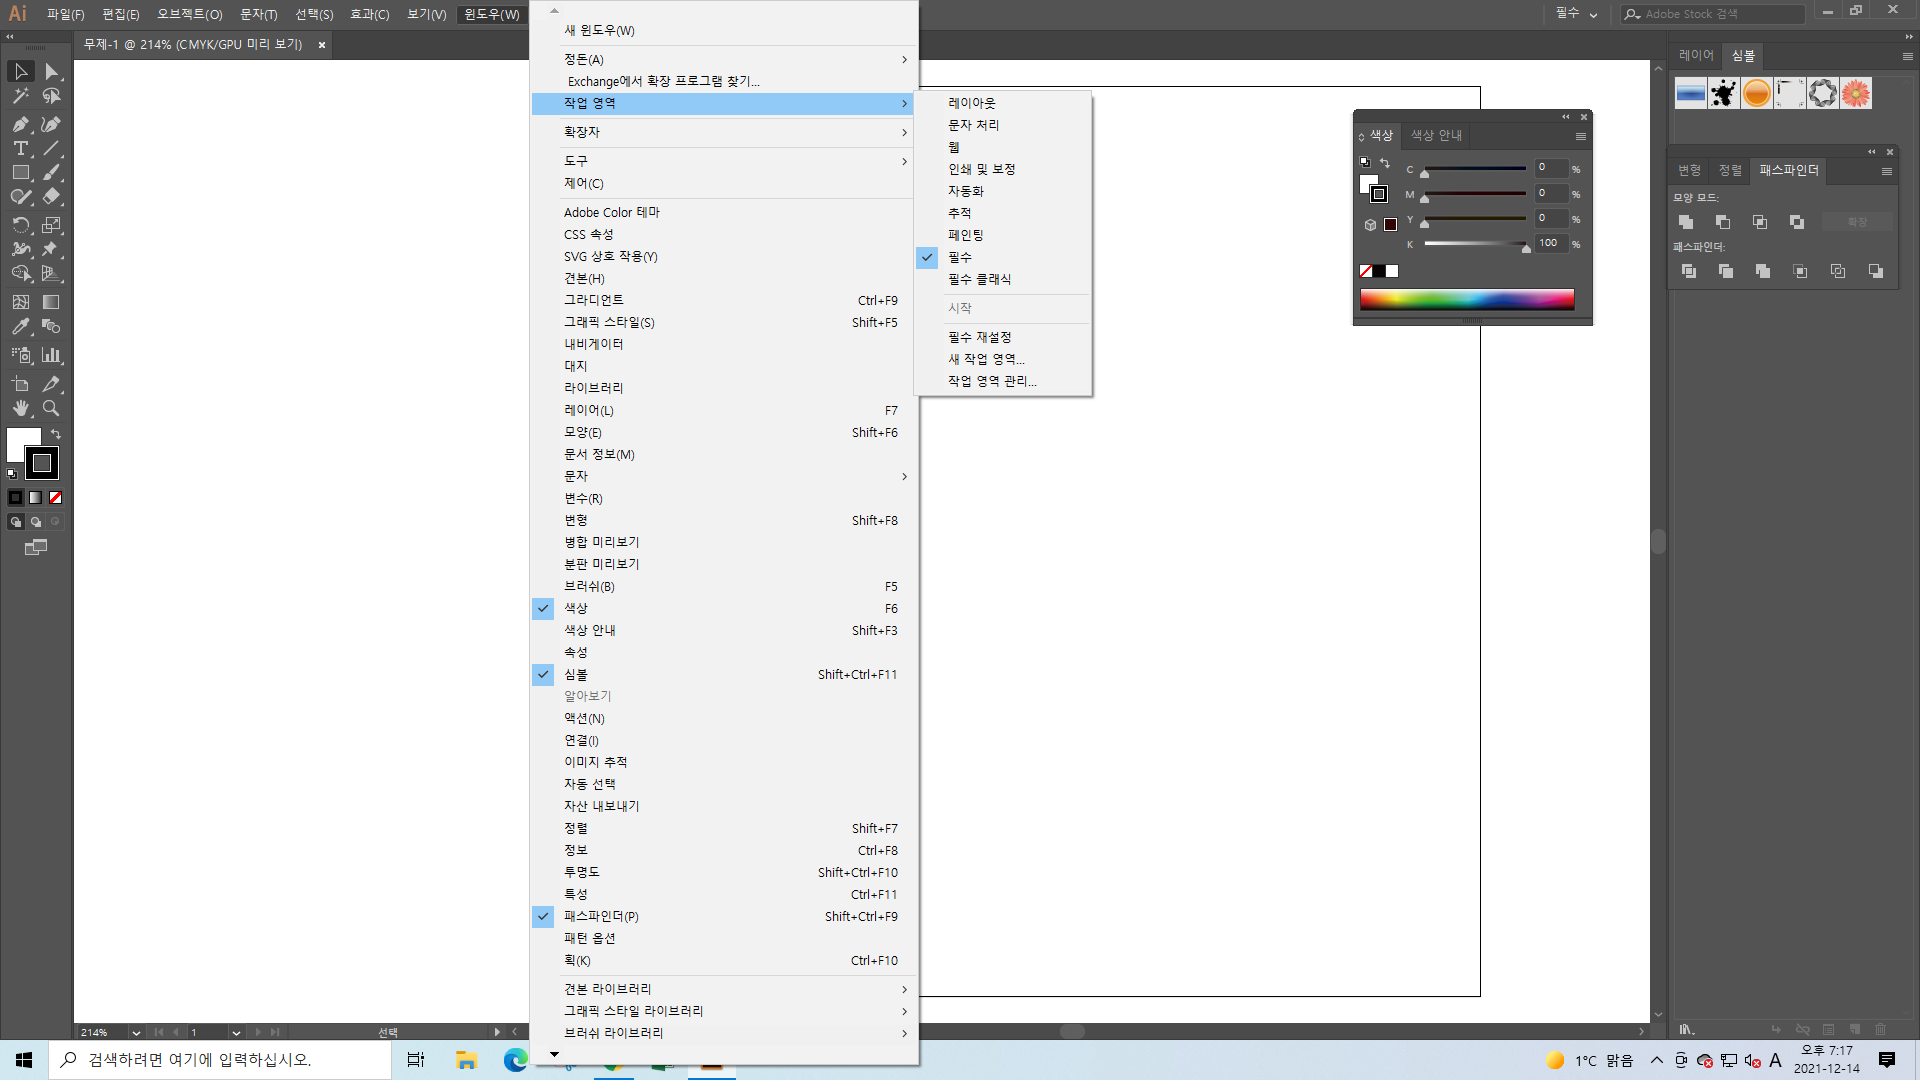This screenshot has width=1920, height=1080.
Task: Select the Rotate tool
Action: tap(20, 225)
